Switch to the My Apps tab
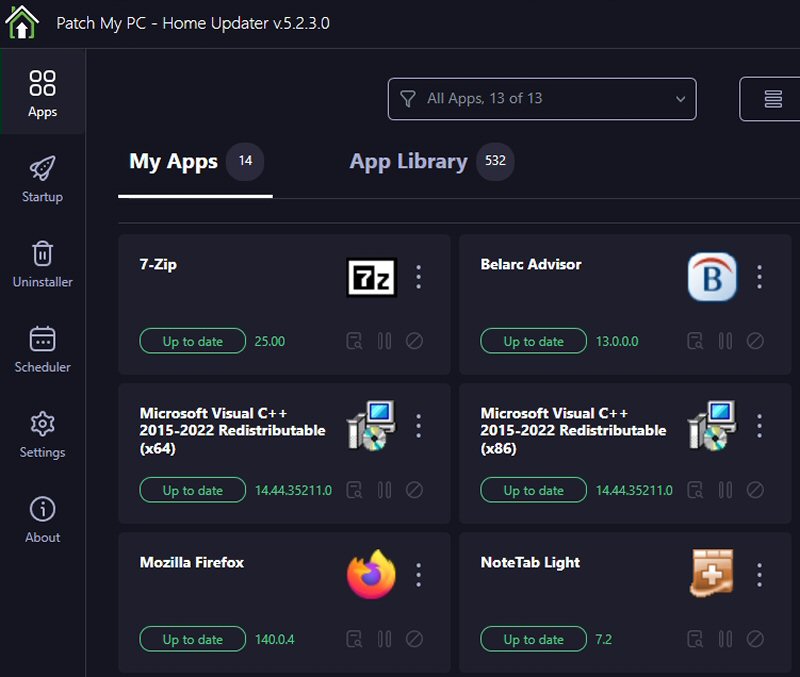Image resolution: width=800 pixels, height=677 pixels. [173, 162]
